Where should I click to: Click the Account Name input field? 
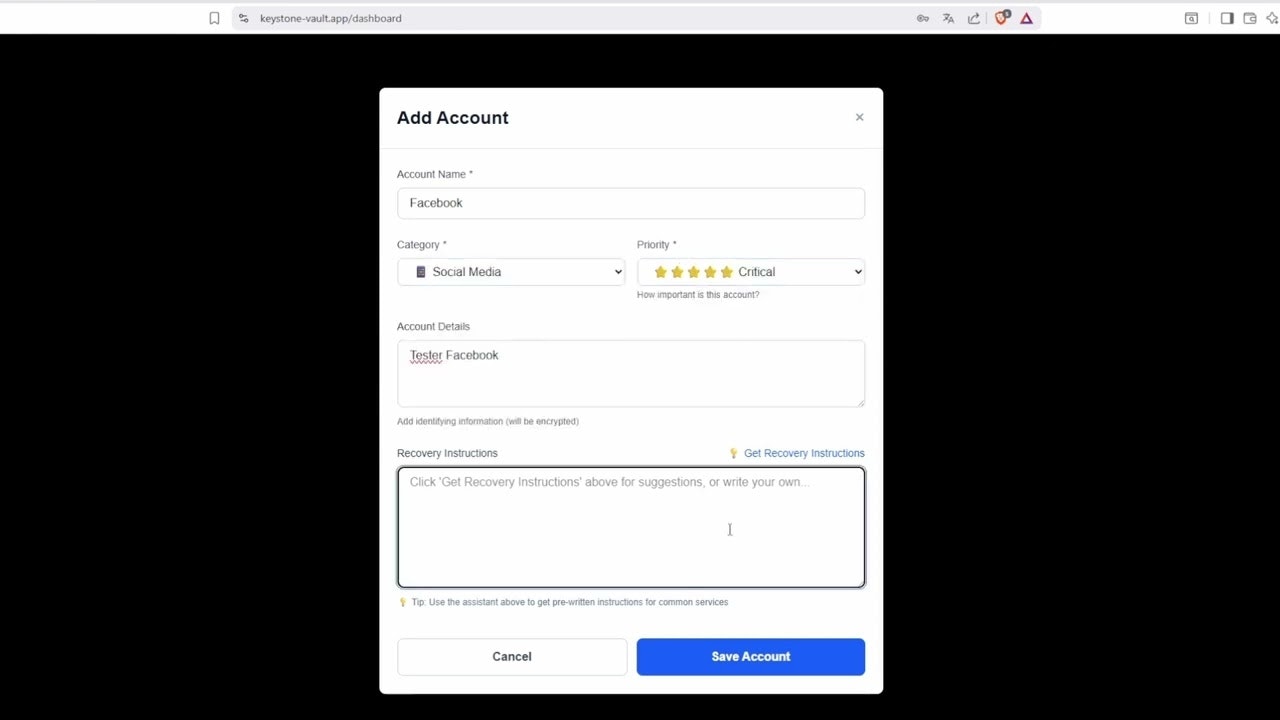(631, 203)
